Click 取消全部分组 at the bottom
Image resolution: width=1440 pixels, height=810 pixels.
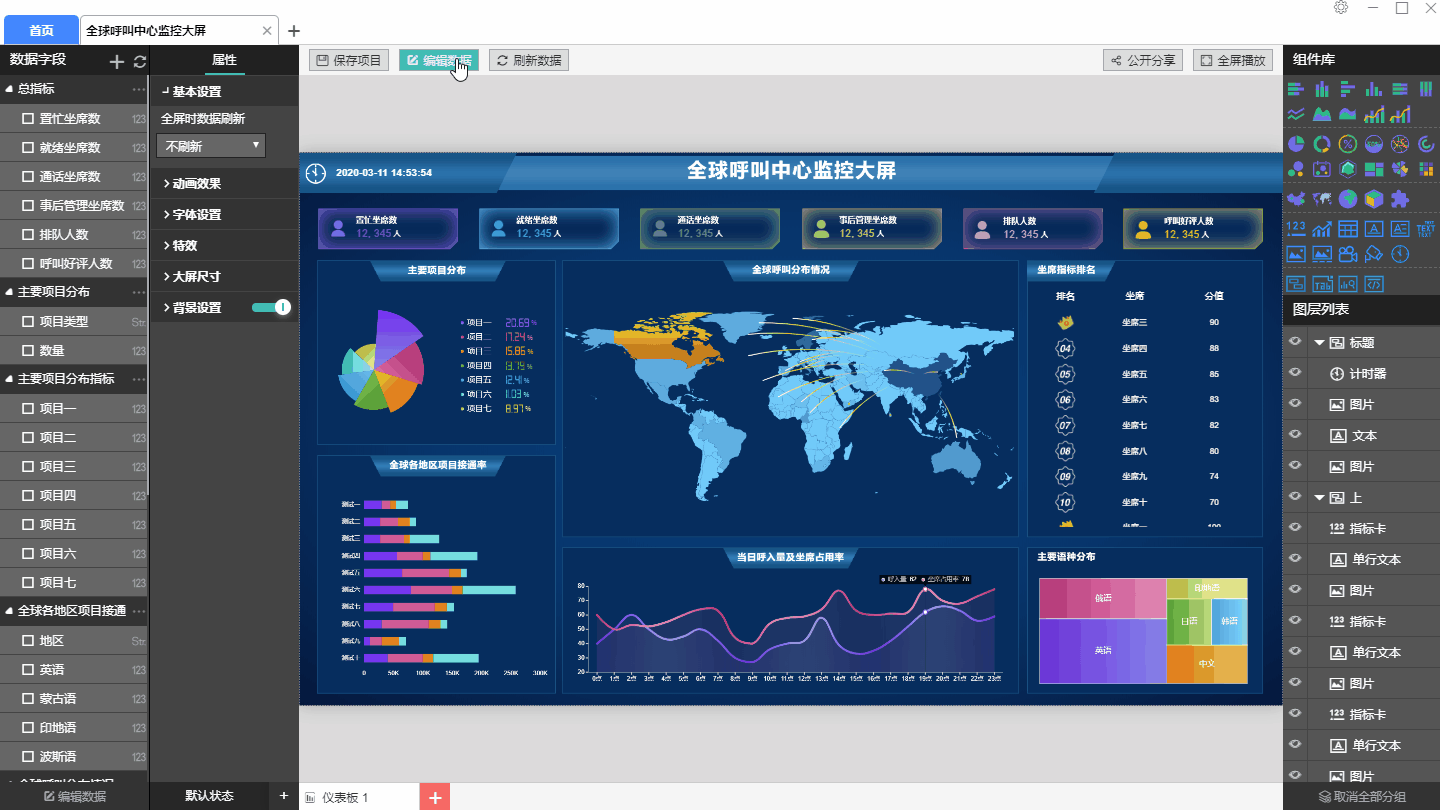(x=1361, y=797)
